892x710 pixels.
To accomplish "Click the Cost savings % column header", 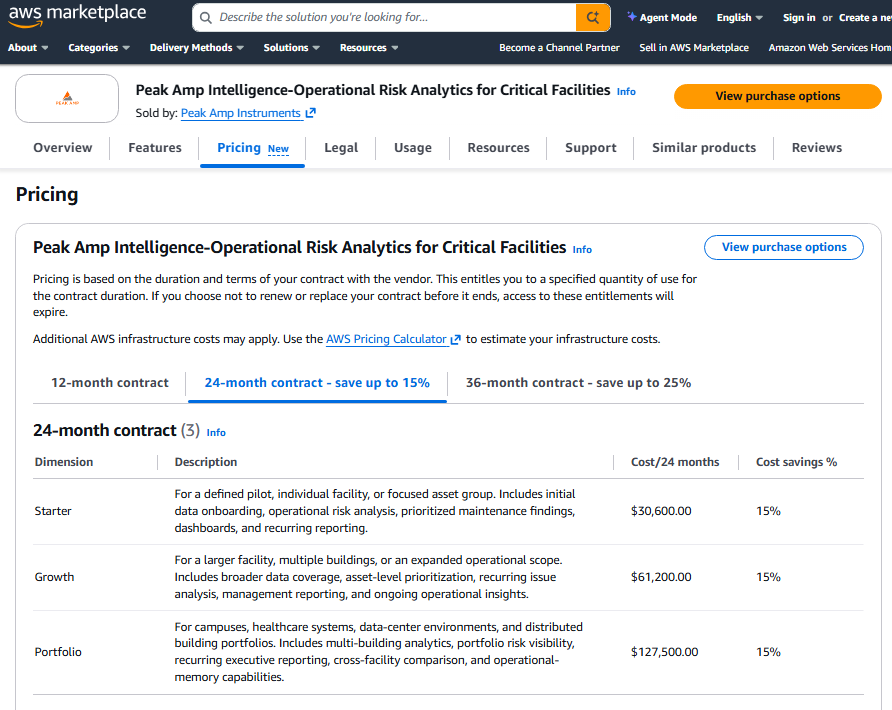I will coord(796,462).
